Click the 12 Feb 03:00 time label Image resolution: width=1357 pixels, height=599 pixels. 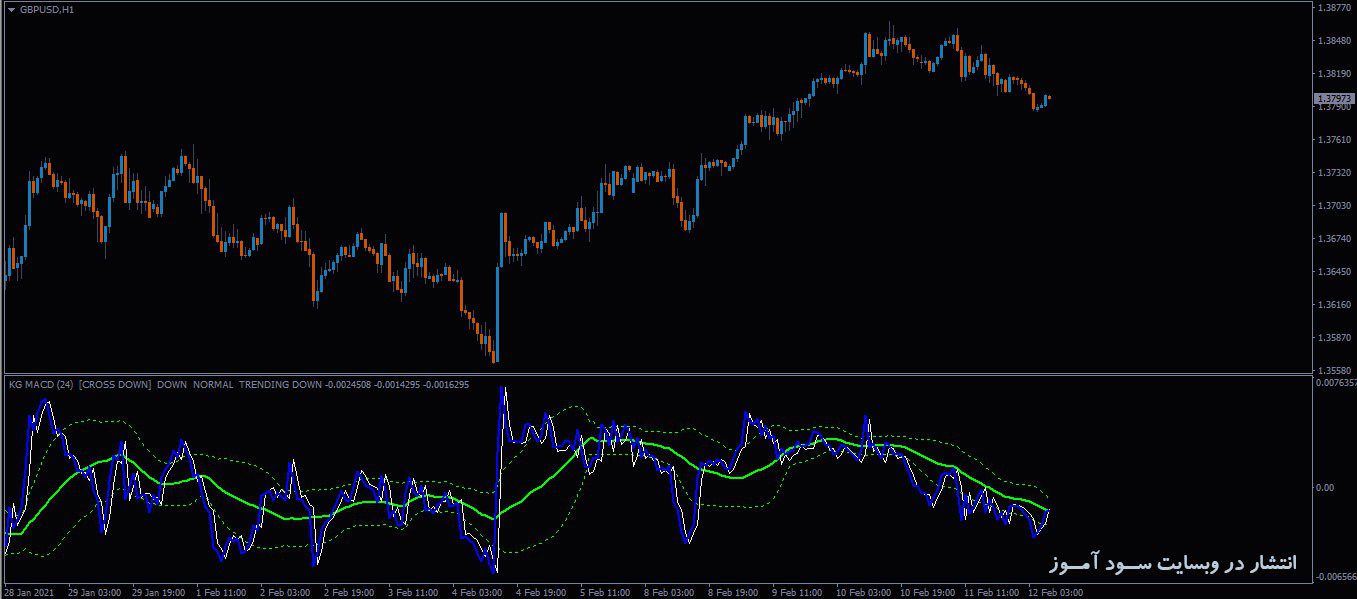pyautogui.click(x=1056, y=592)
